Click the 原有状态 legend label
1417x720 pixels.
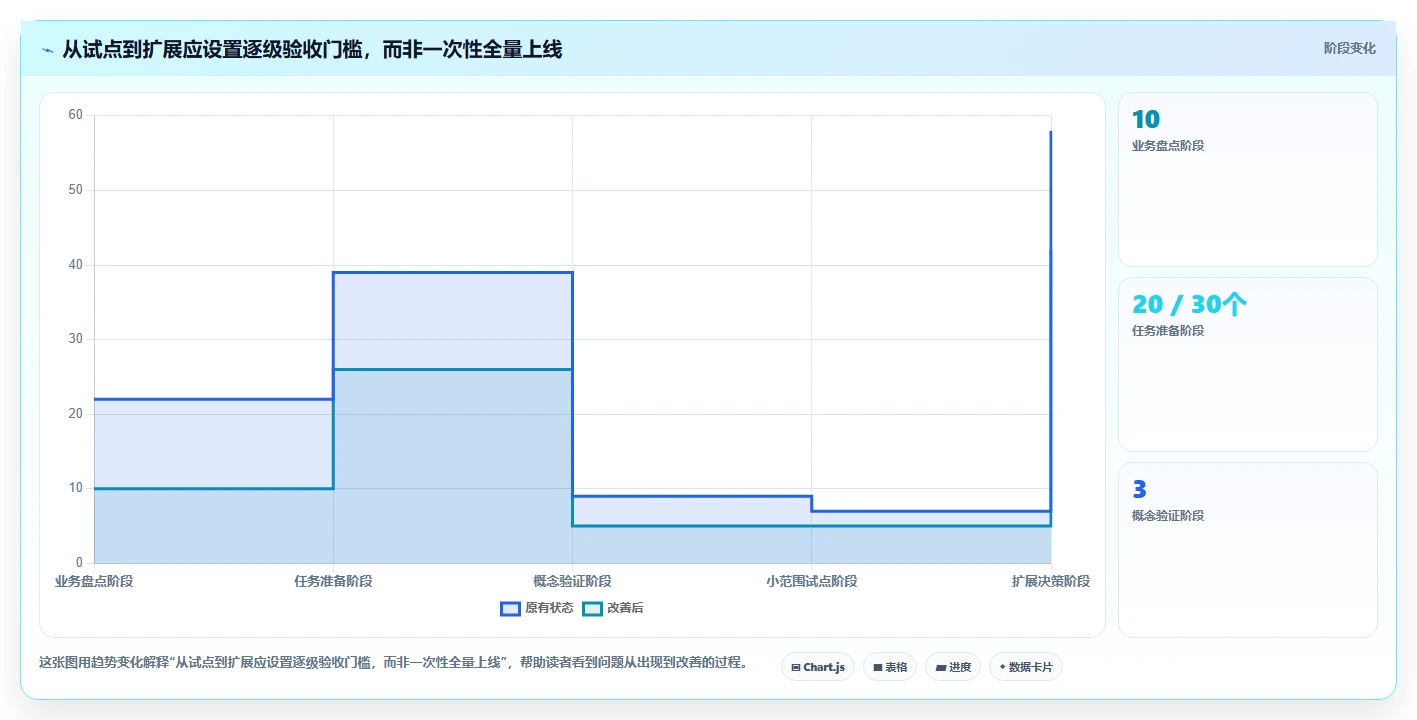[x=549, y=608]
